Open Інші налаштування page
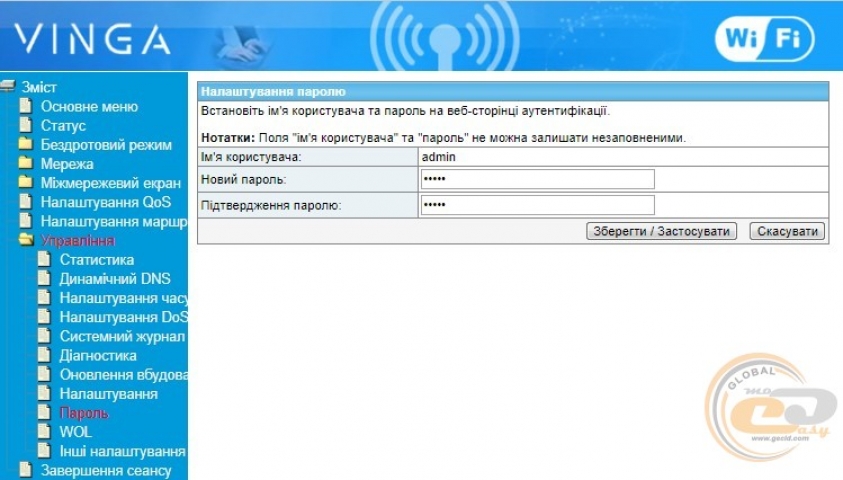The height and width of the screenshot is (480, 843). point(123,452)
